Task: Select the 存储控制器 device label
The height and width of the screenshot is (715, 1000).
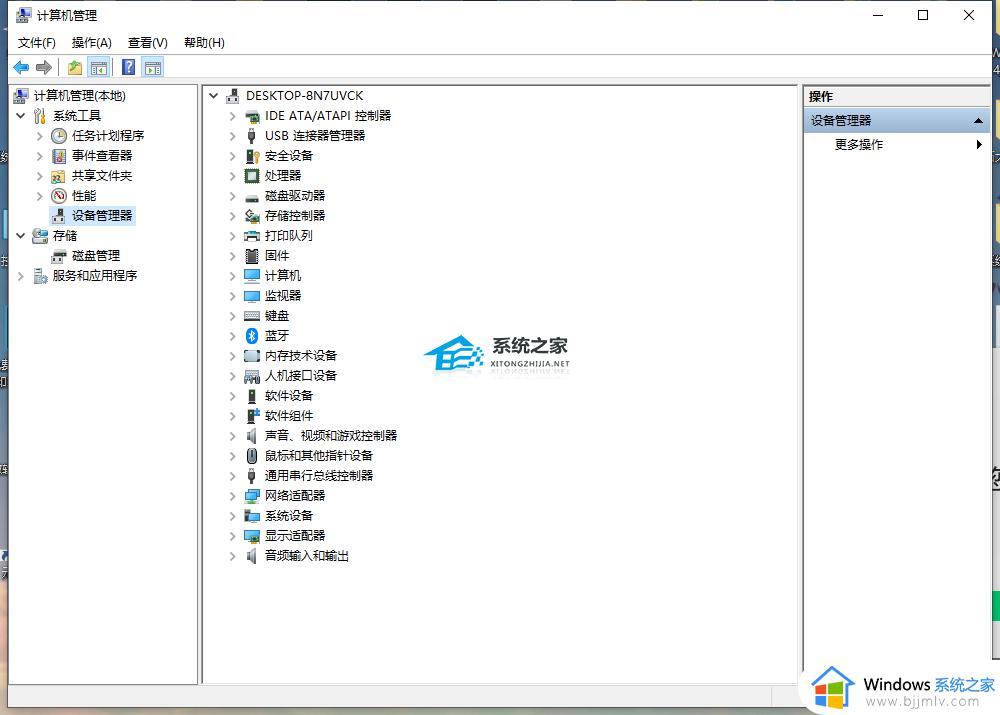Action: click(295, 216)
